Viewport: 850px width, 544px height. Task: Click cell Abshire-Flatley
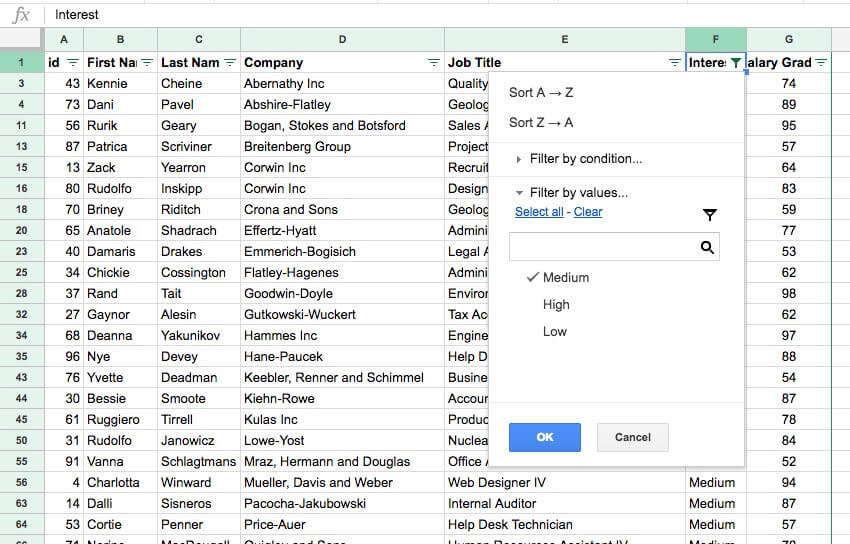coord(342,105)
